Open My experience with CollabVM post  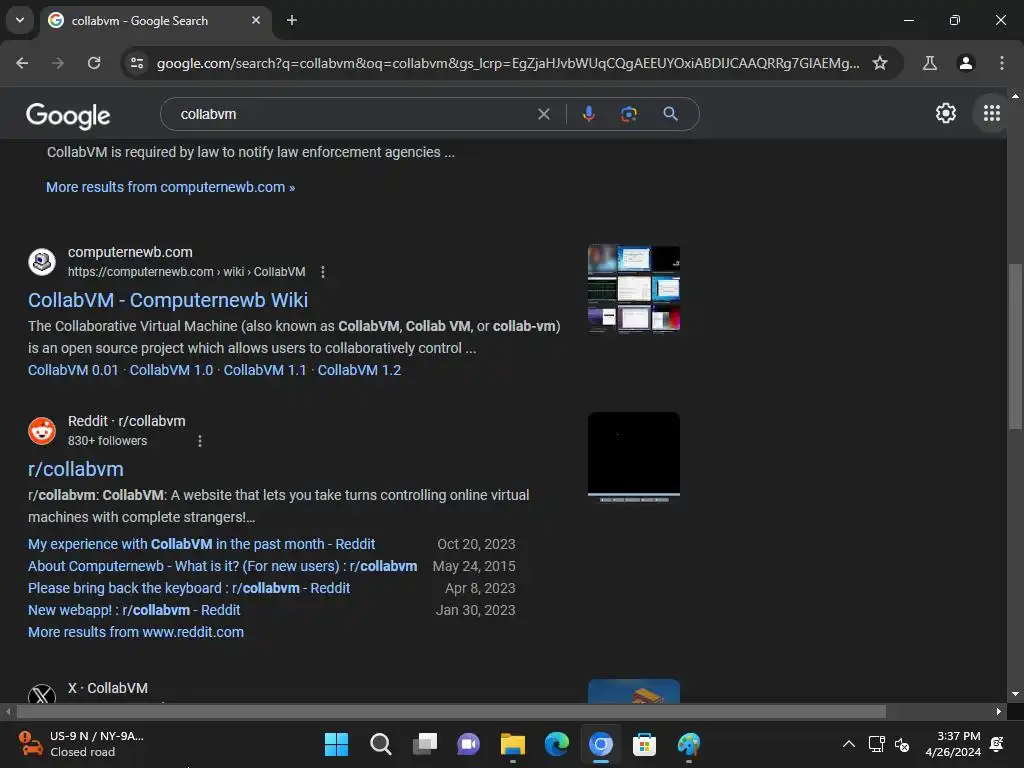202,544
